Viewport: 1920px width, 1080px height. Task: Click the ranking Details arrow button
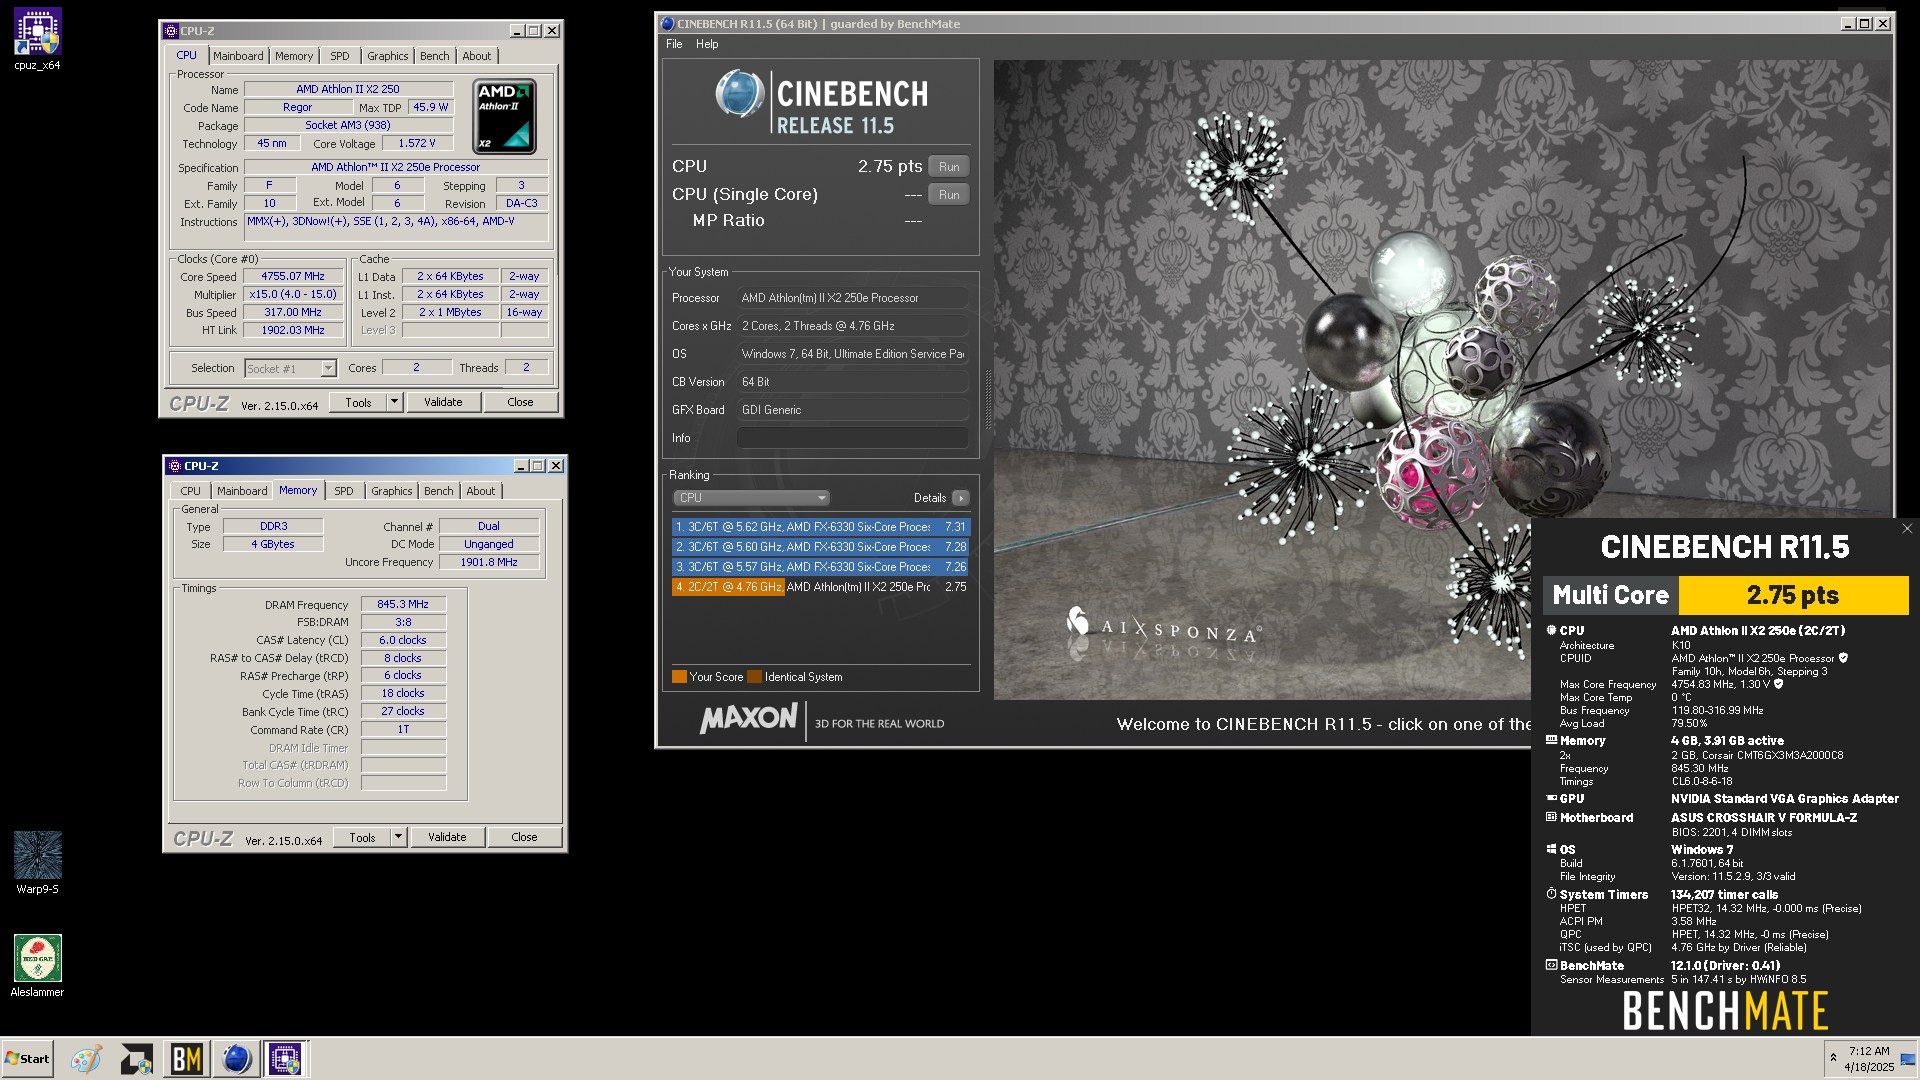961,498
